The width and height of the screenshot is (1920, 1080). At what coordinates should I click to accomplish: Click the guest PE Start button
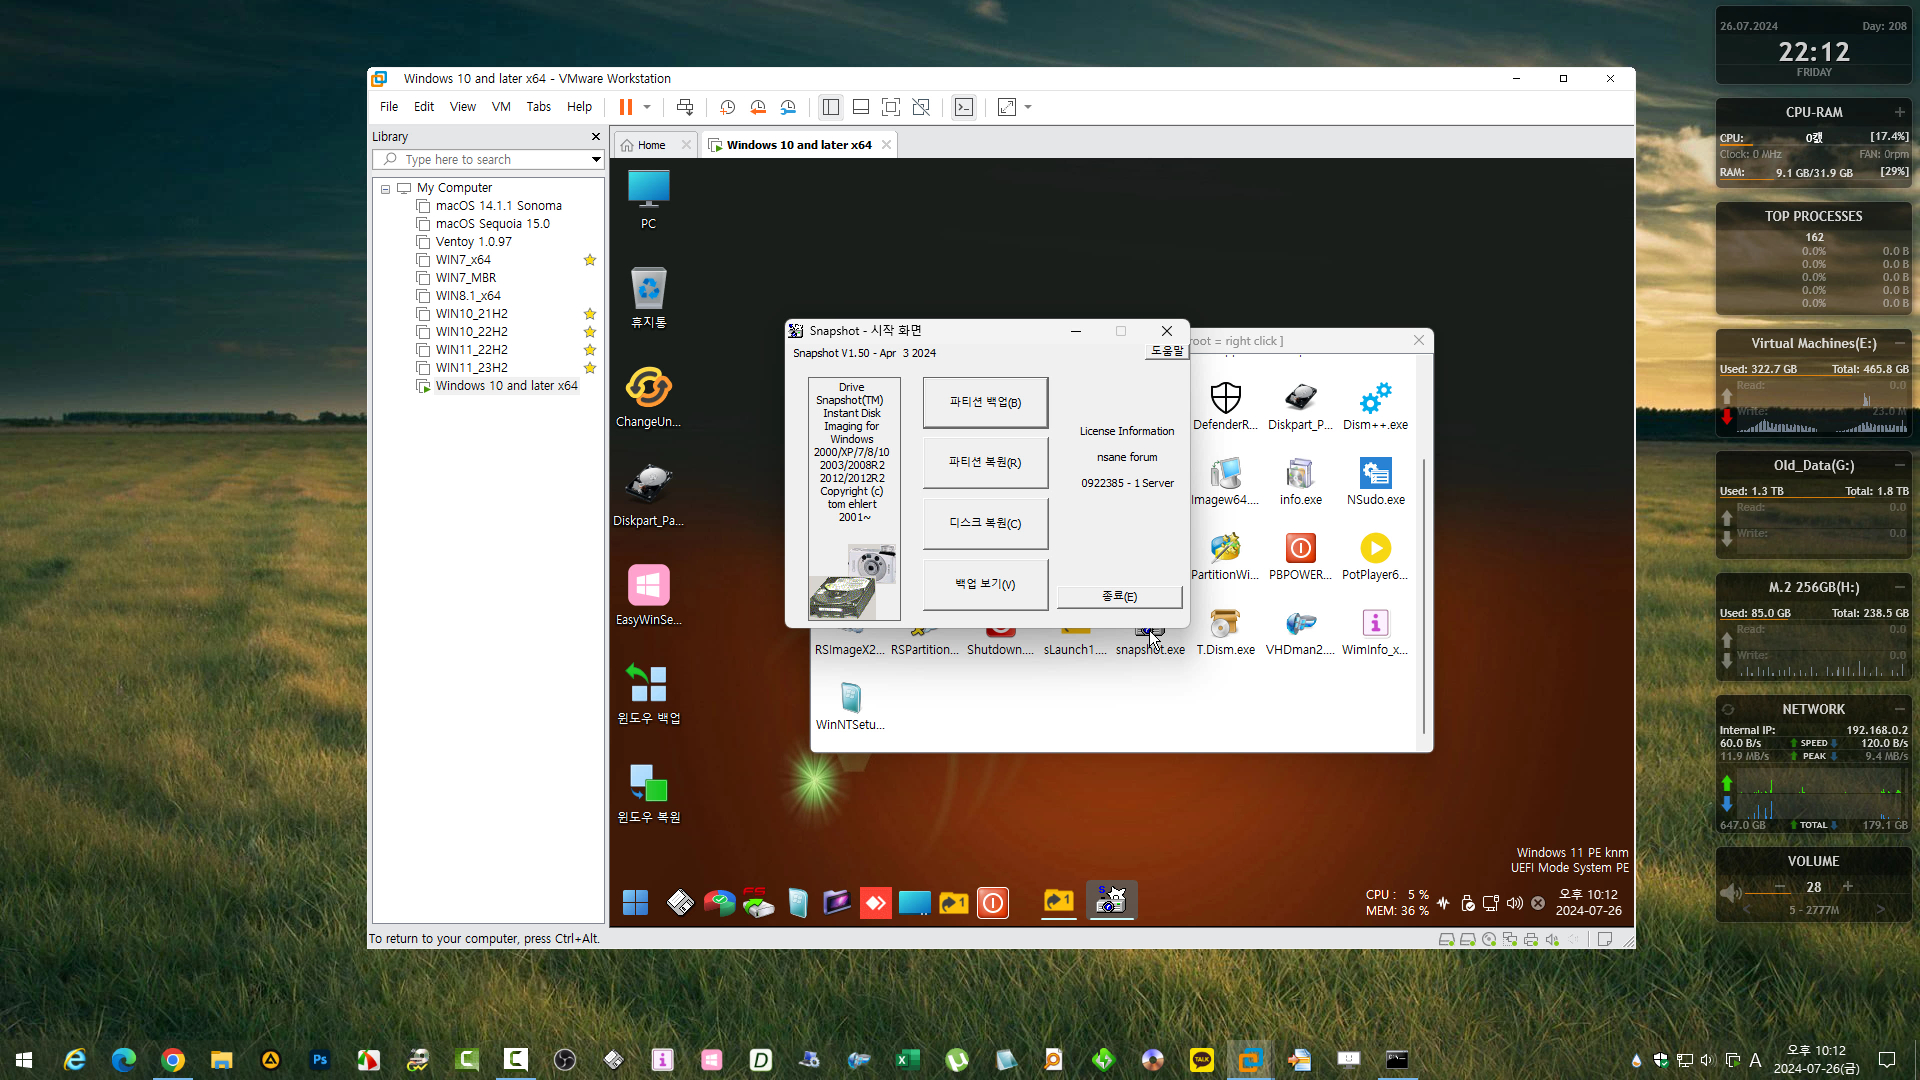tap(635, 903)
